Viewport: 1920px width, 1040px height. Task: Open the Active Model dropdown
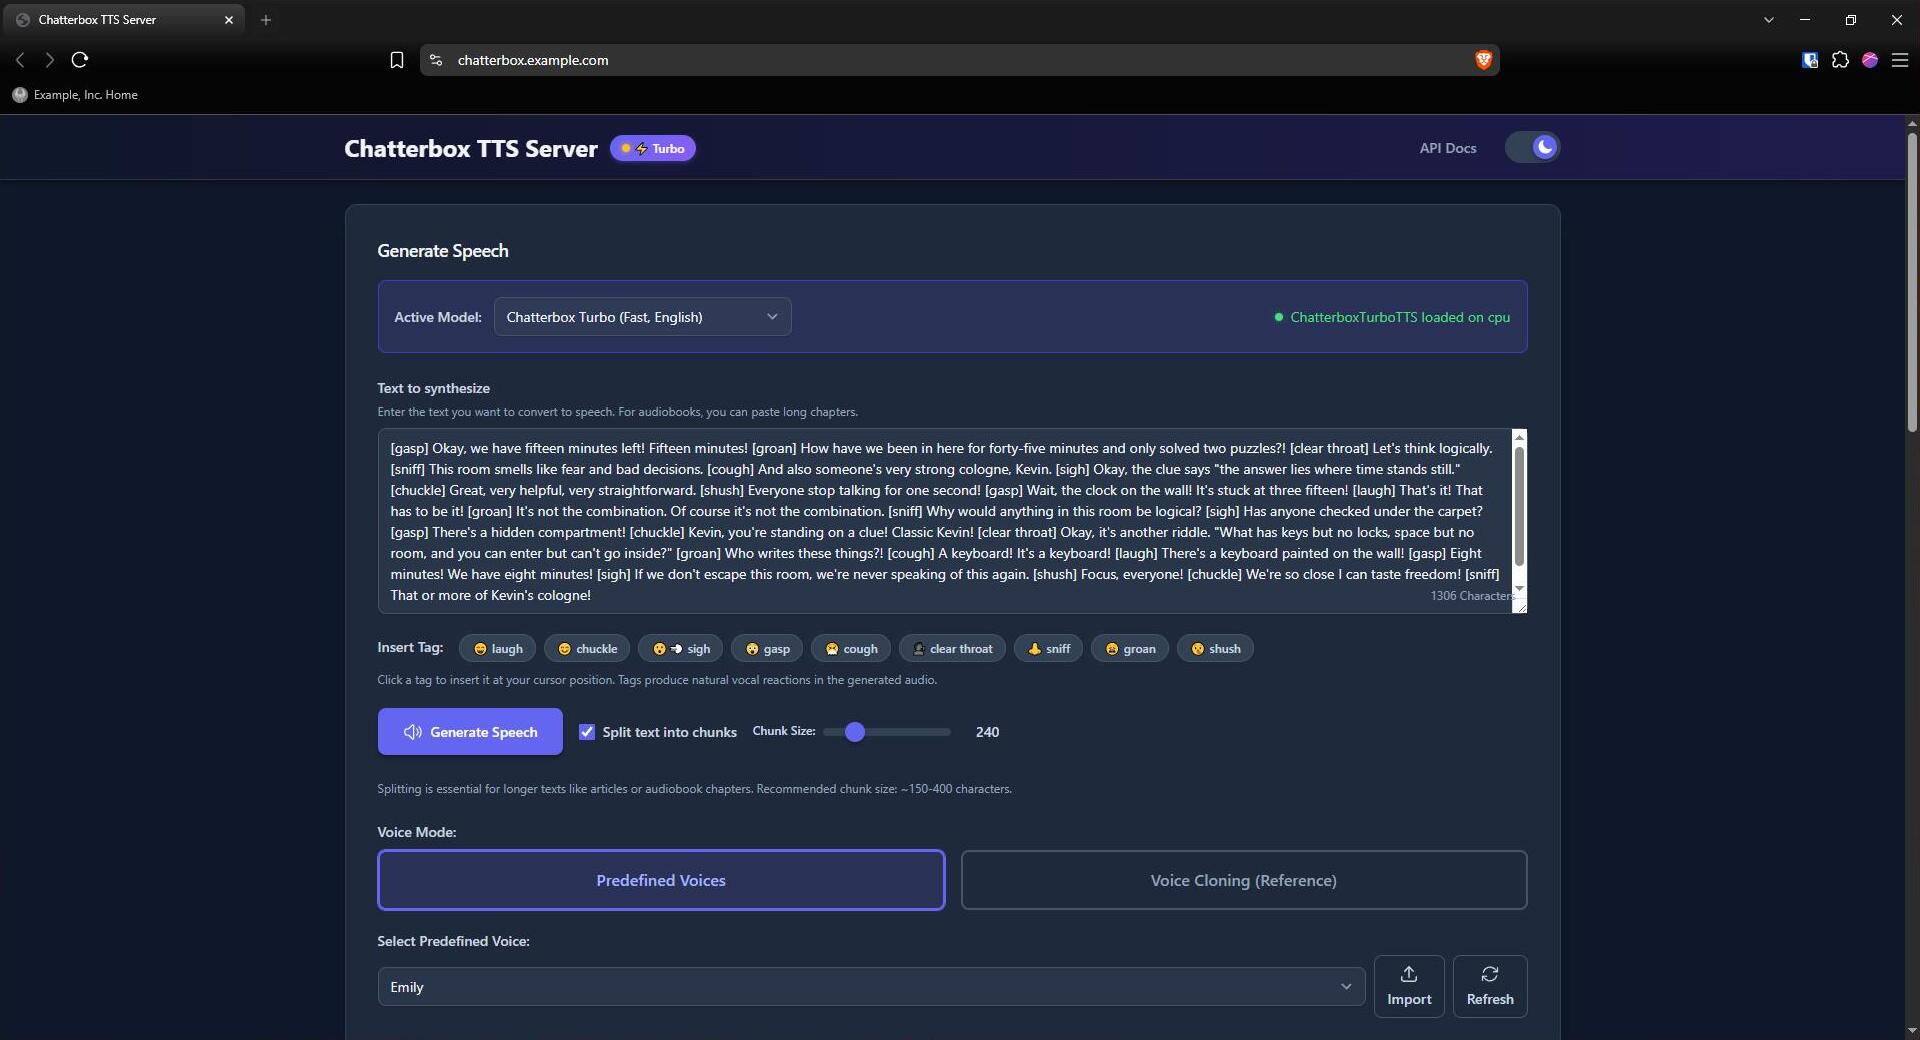(642, 317)
